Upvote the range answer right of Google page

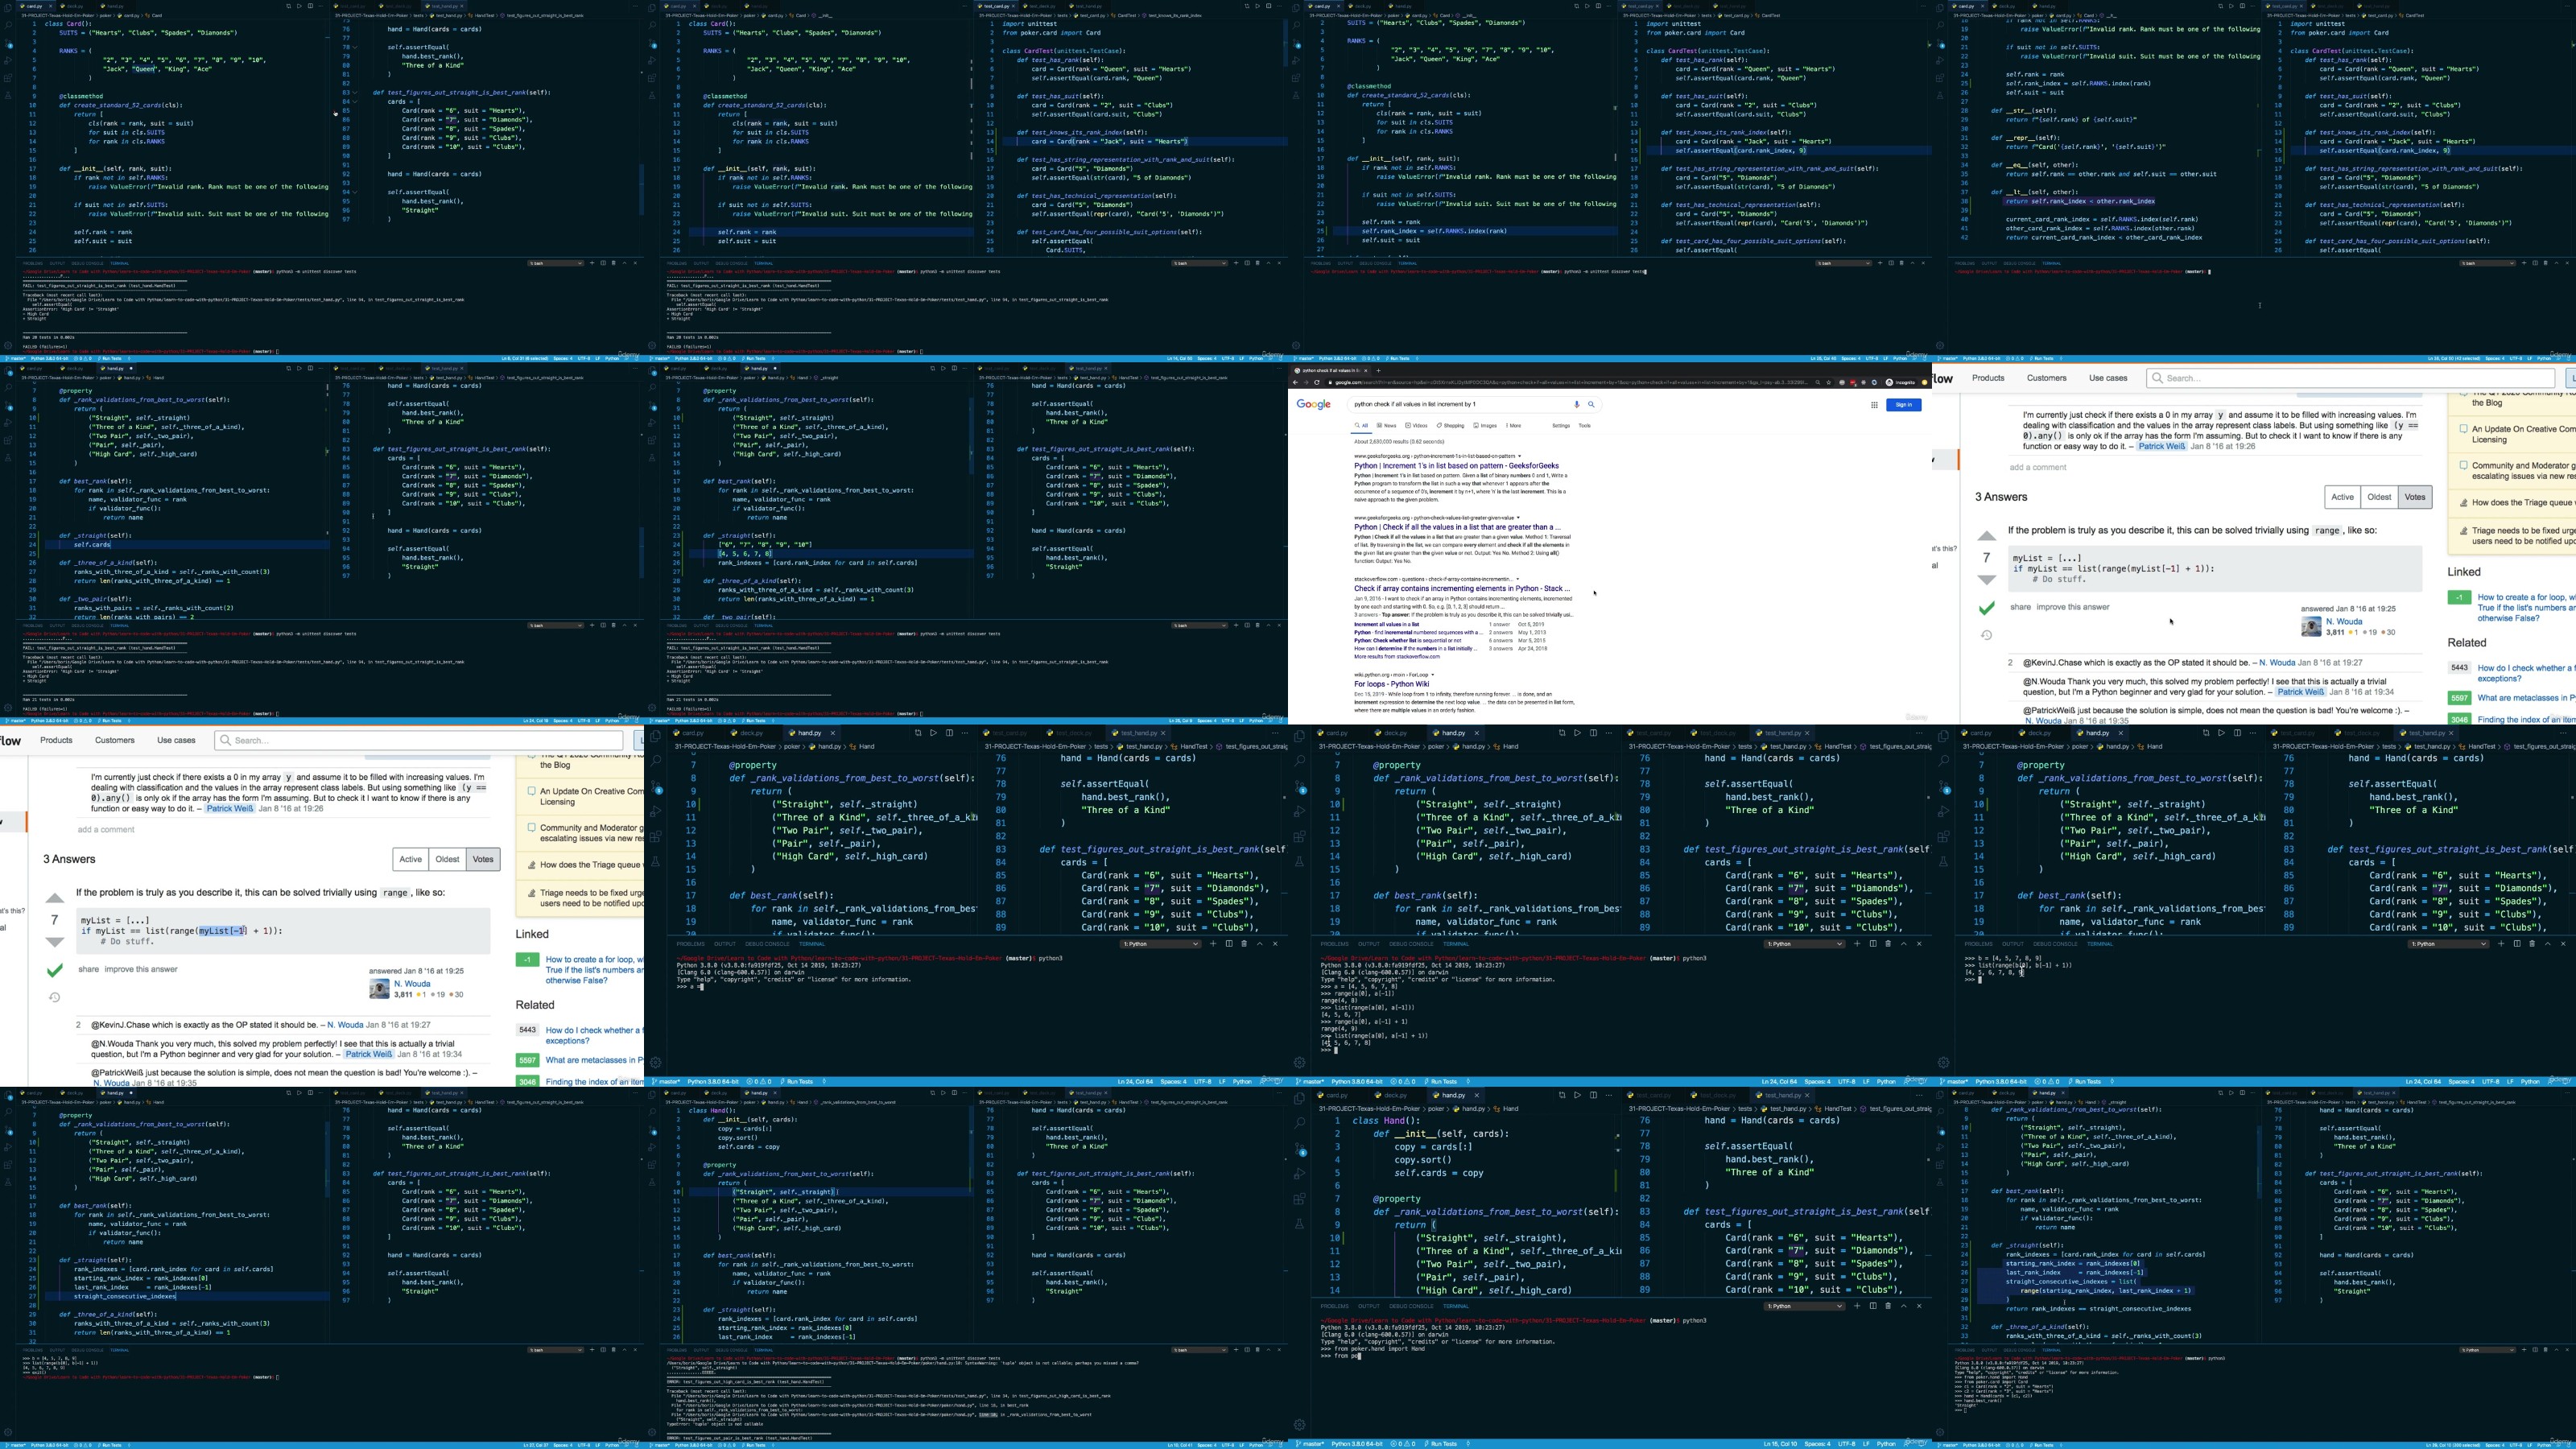point(1987,537)
